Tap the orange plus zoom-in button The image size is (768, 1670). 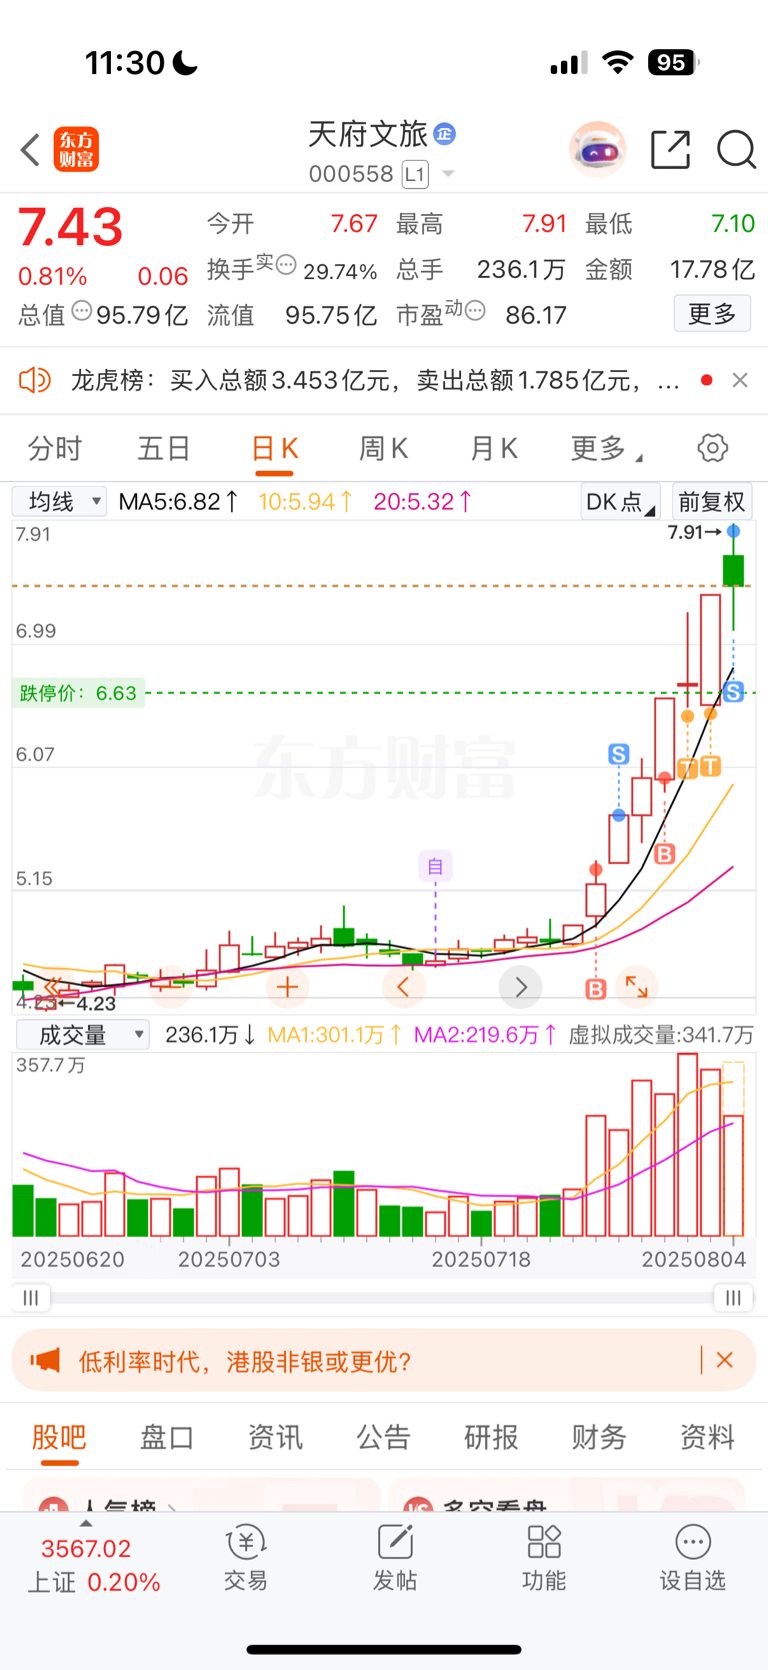click(x=288, y=987)
